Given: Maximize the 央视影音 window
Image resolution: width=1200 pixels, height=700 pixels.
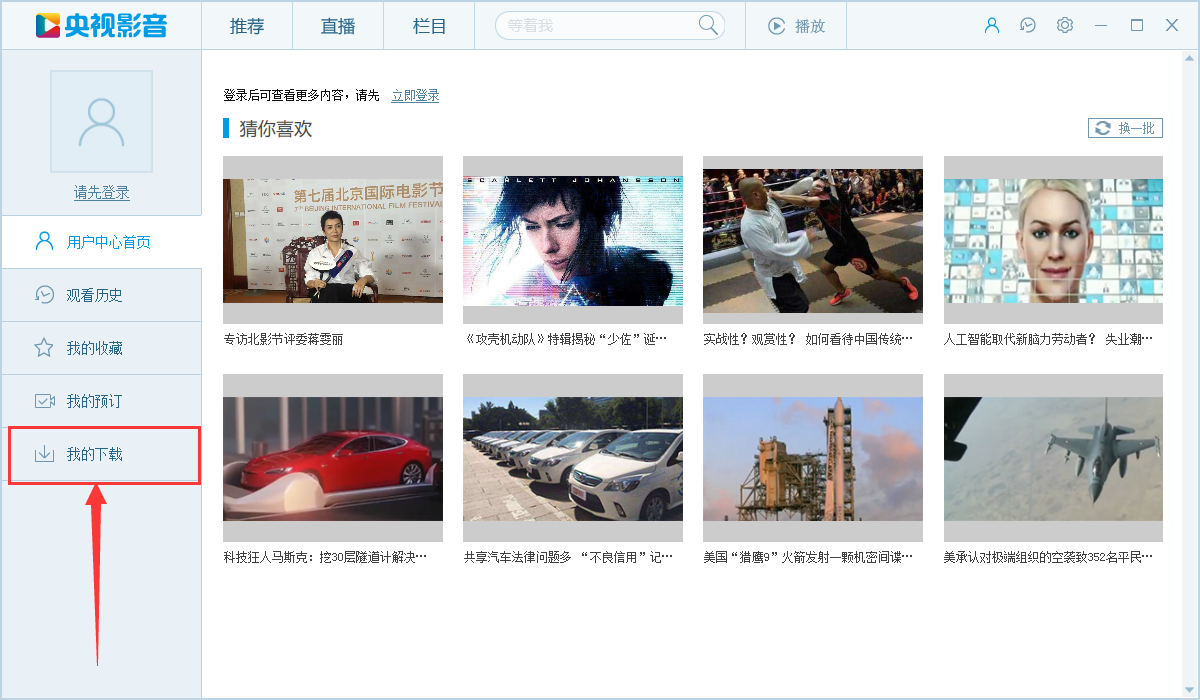Looking at the screenshot, I should tap(1137, 25).
